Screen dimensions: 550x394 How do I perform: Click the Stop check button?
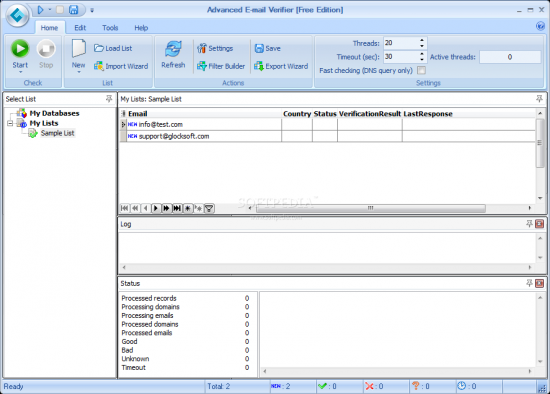point(46,53)
